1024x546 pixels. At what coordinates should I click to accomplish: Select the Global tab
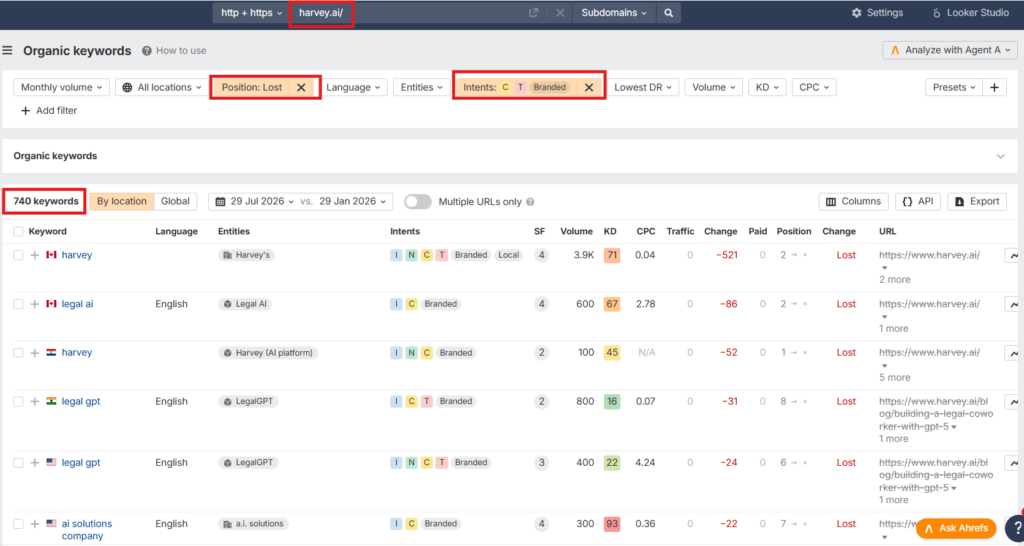coord(175,201)
